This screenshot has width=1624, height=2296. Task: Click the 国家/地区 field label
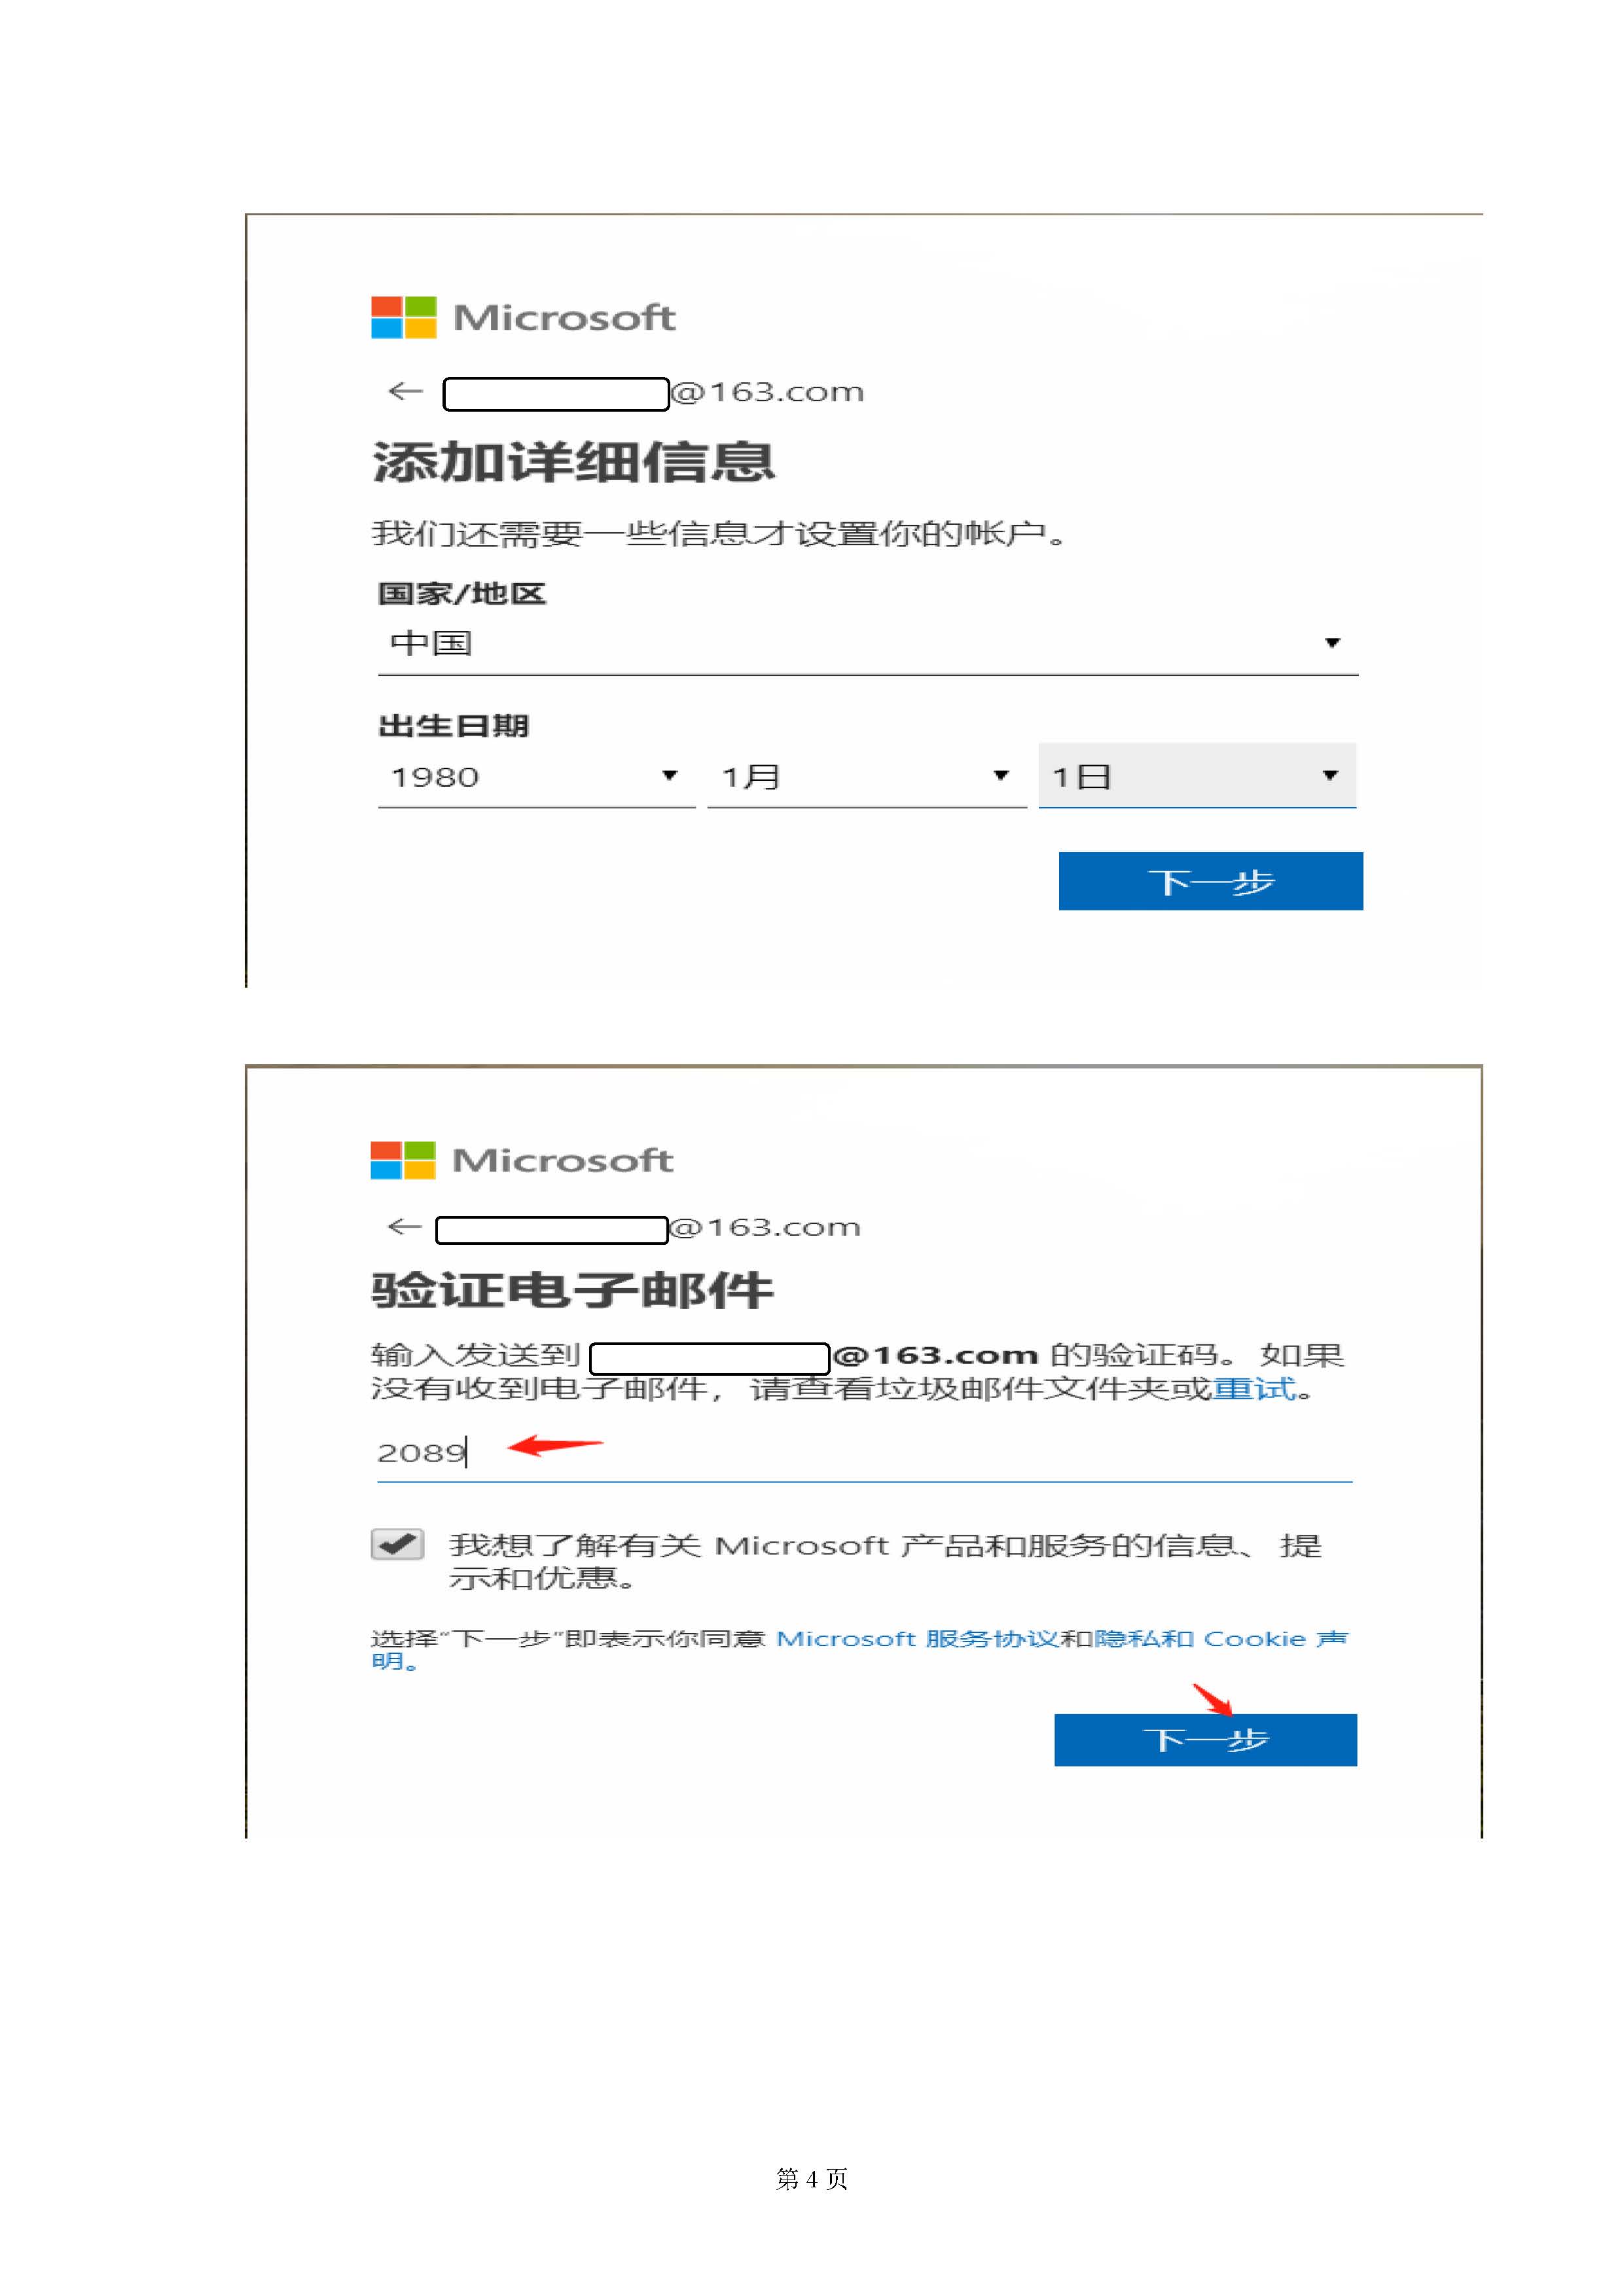coord(461,594)
